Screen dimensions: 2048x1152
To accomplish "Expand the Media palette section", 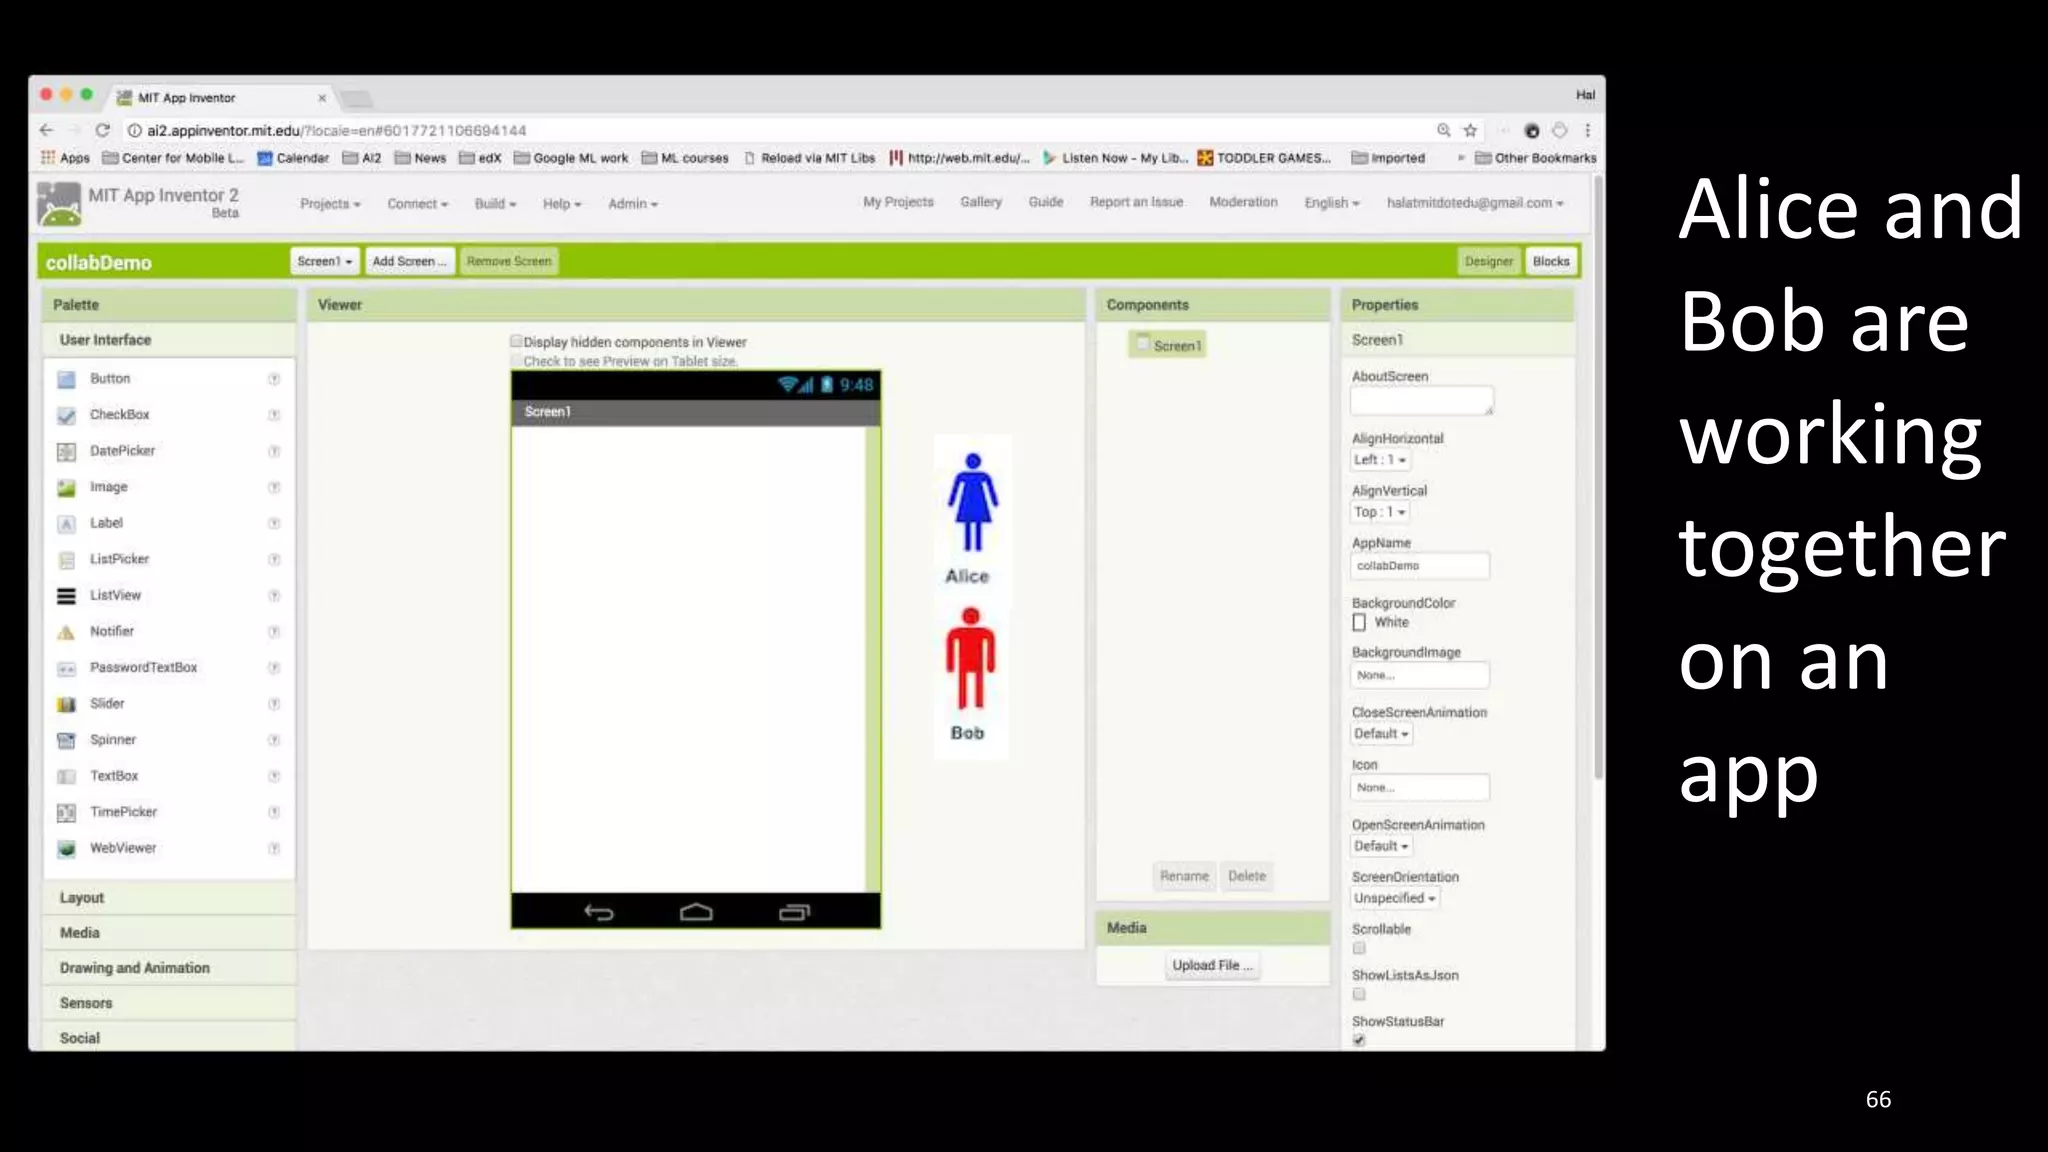I will (x=169, y=933).
